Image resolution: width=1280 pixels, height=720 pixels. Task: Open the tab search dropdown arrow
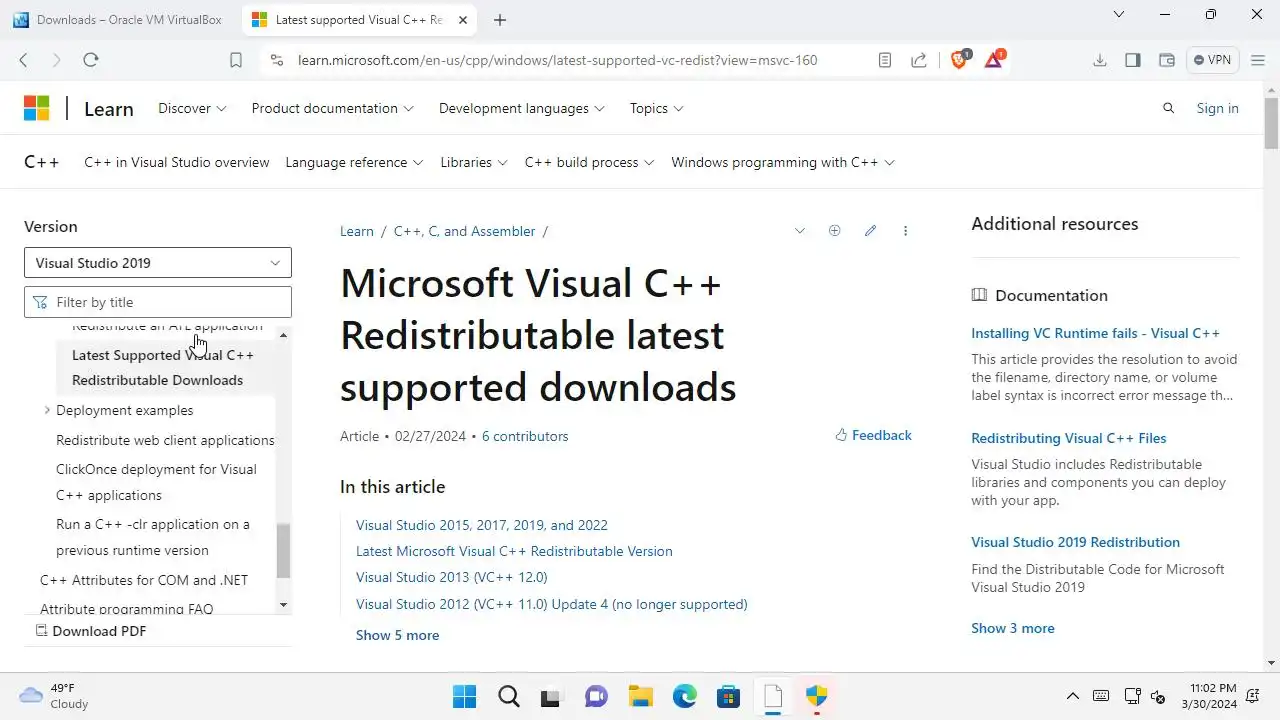(x=1119, y=15)
